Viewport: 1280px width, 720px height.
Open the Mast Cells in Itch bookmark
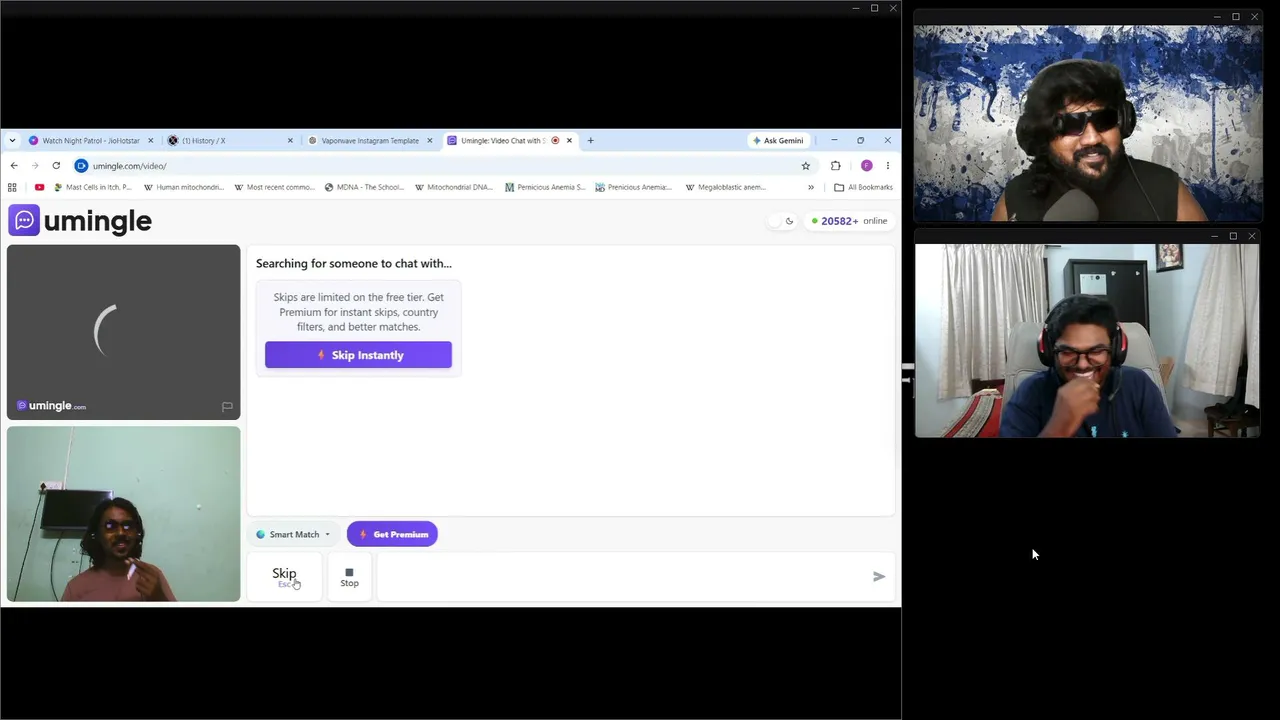click(x=93, y=187)
